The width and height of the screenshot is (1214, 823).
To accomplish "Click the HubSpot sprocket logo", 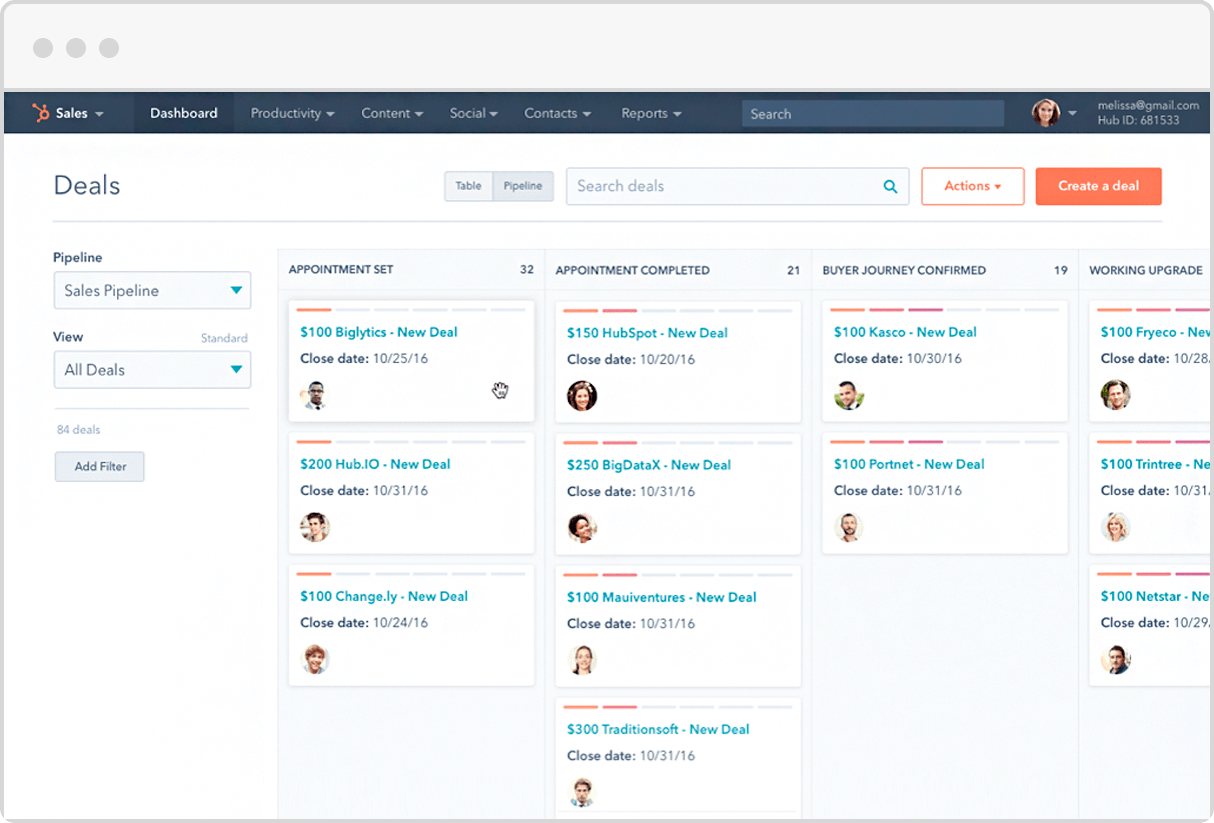I will coord(39,112).
